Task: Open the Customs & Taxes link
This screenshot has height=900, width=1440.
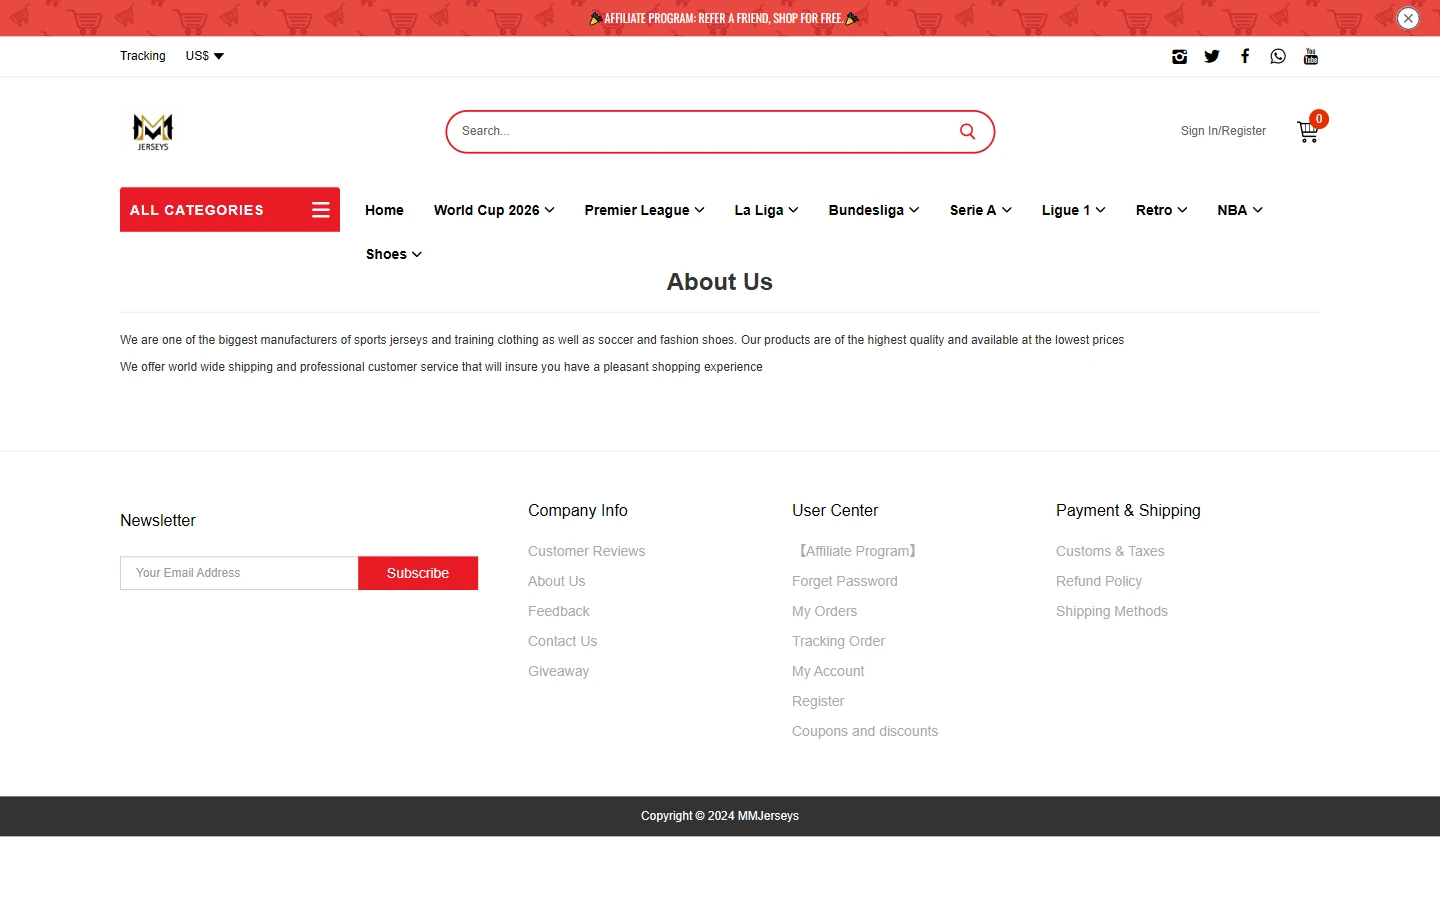Action: click(x=1110, y=551)
